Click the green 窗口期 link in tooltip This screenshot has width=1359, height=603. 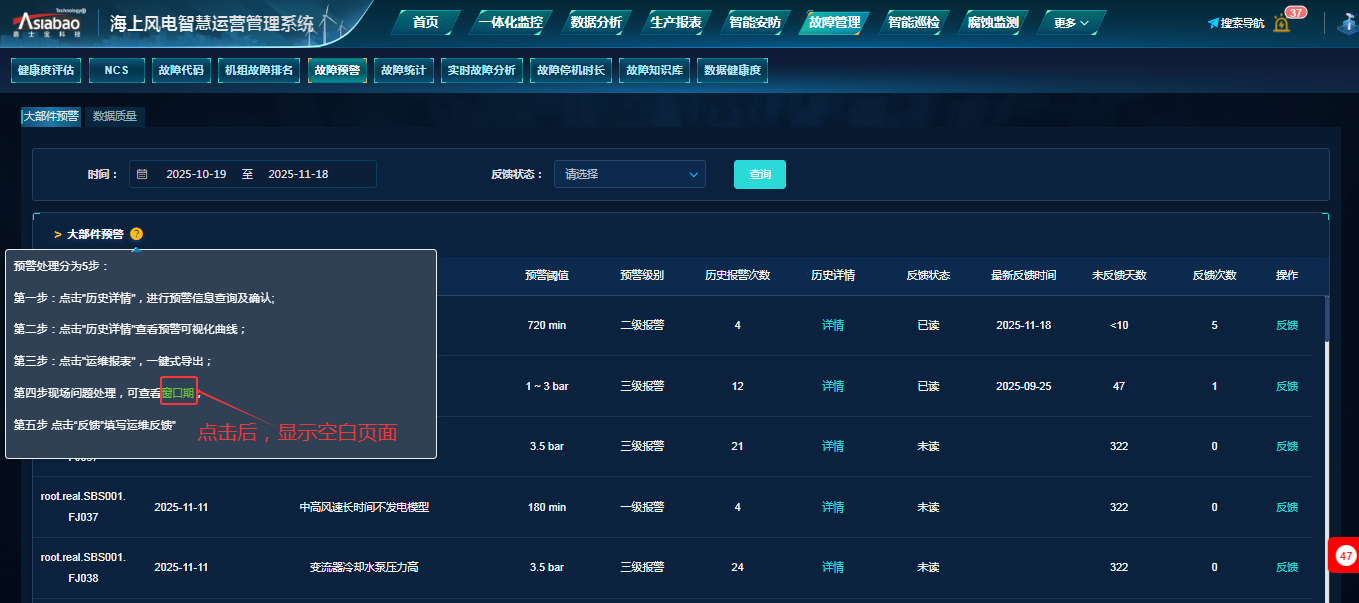click(178, 393)
